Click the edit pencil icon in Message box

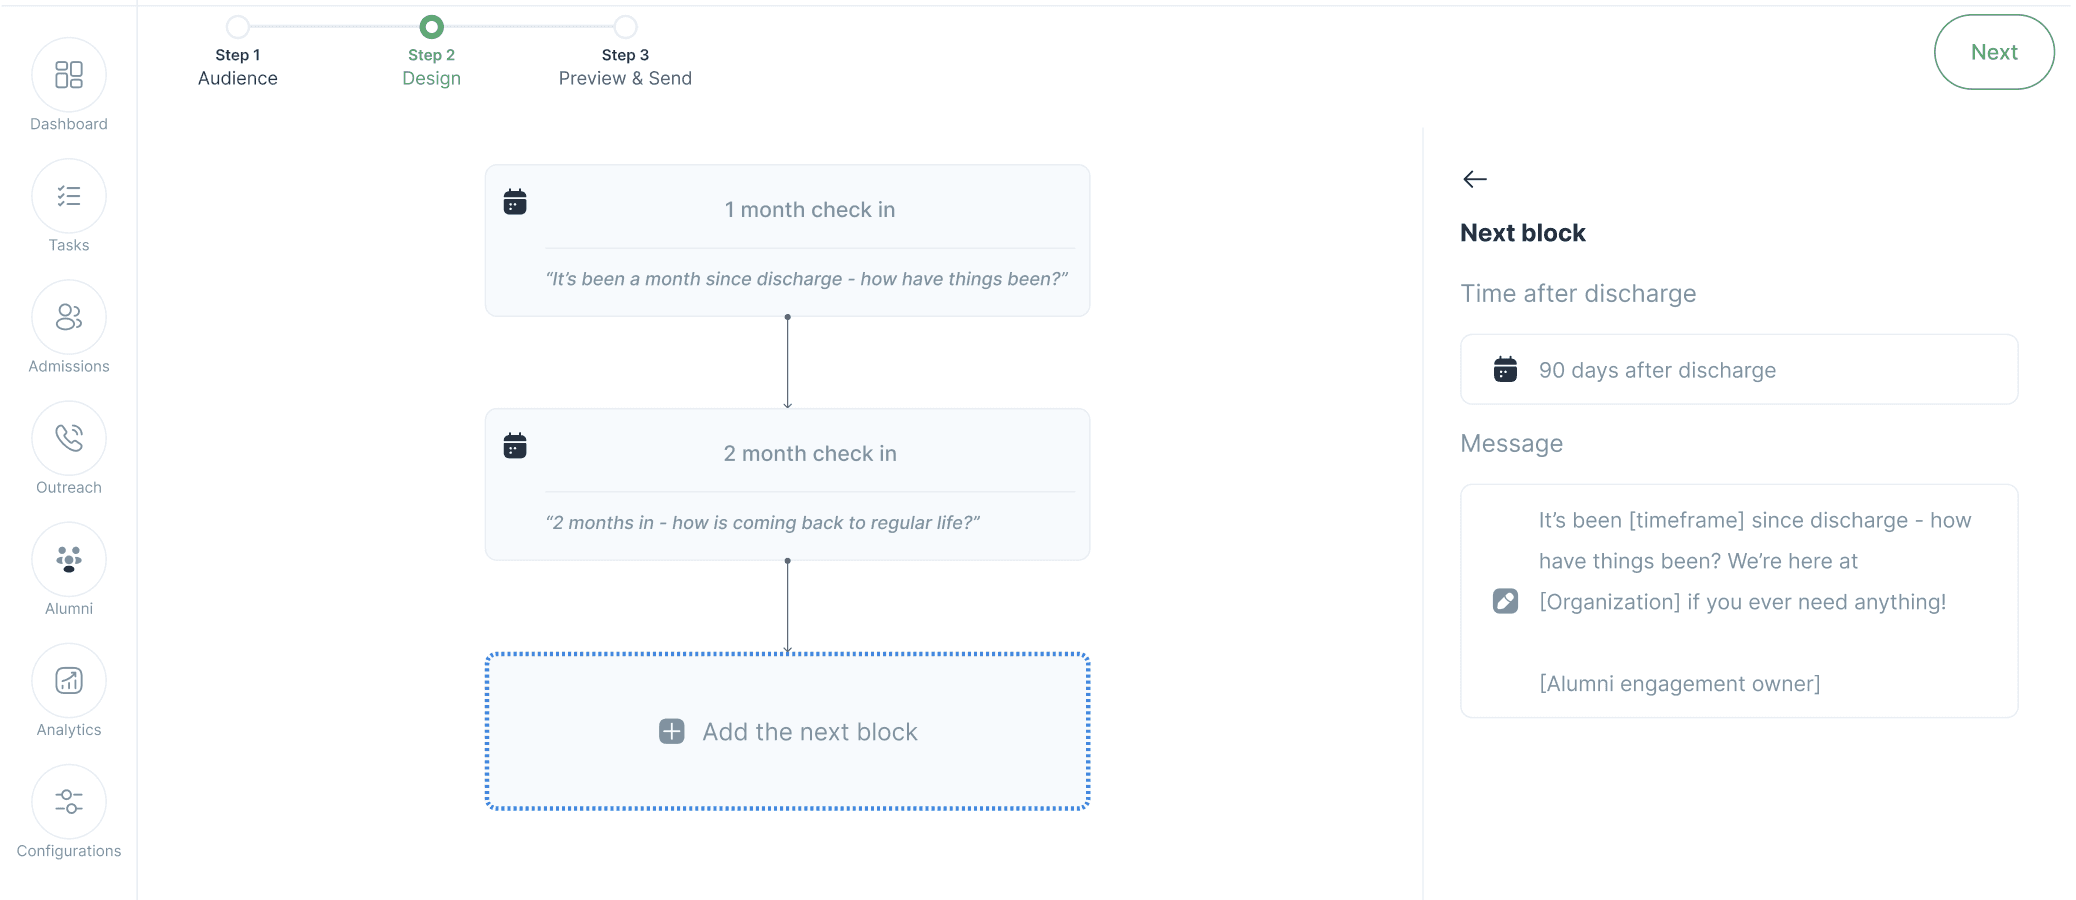click(1505, 601)
